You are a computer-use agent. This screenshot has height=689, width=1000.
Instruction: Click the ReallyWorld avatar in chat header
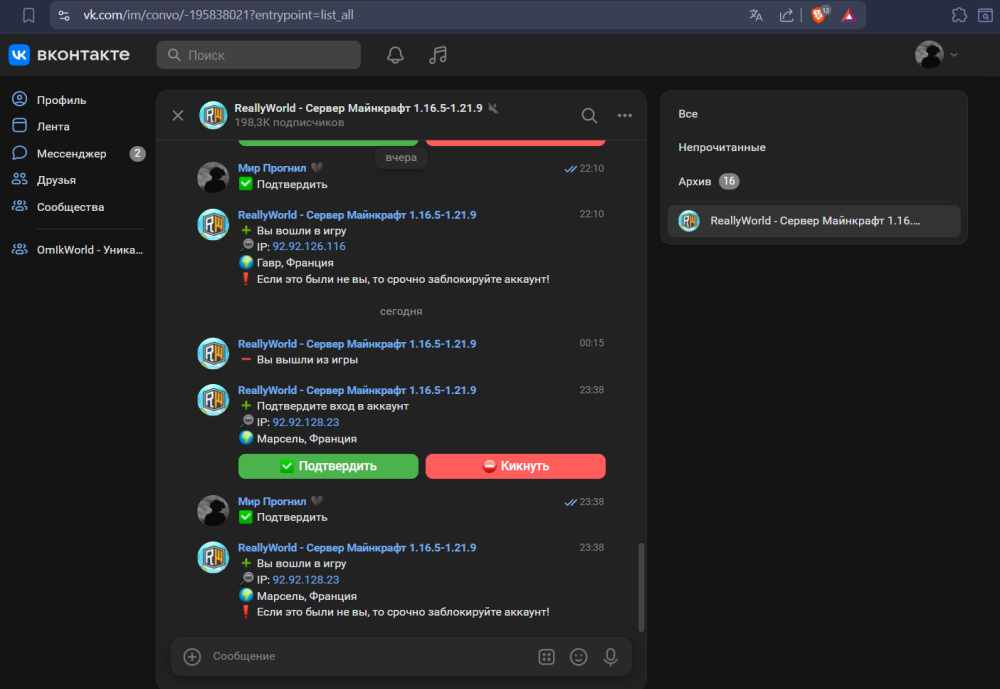pyautogui.click(x=213, y=115)
